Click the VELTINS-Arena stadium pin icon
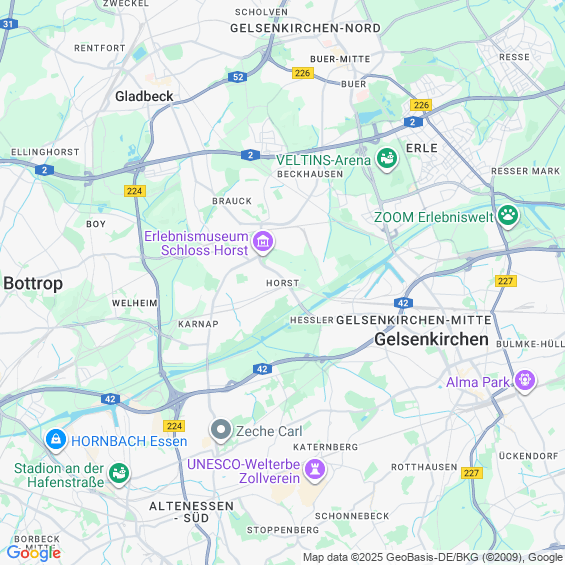Viewport: 565px width, 565px height. click(387, 159)
